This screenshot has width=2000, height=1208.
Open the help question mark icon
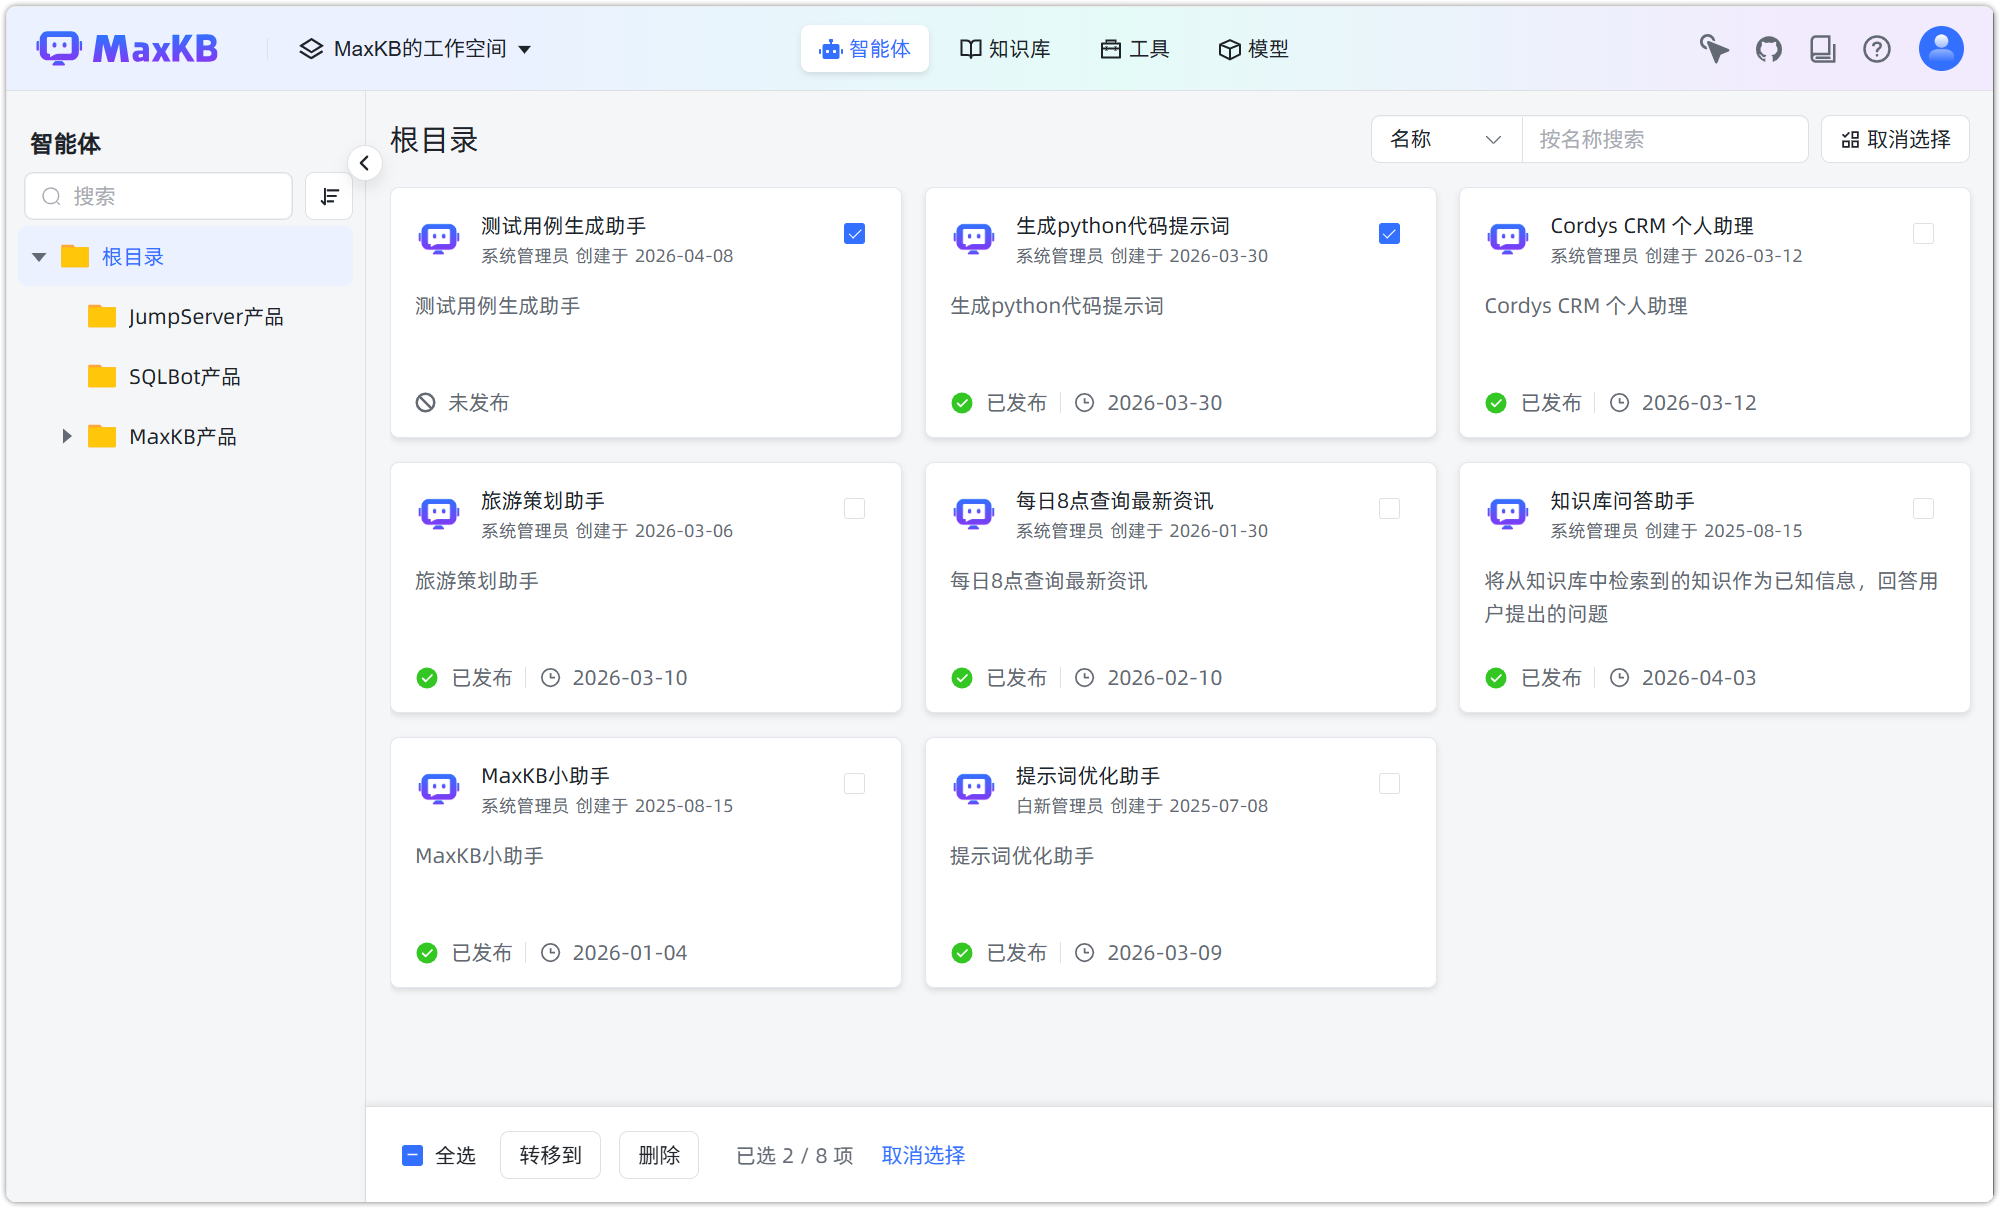[1877, 49]
